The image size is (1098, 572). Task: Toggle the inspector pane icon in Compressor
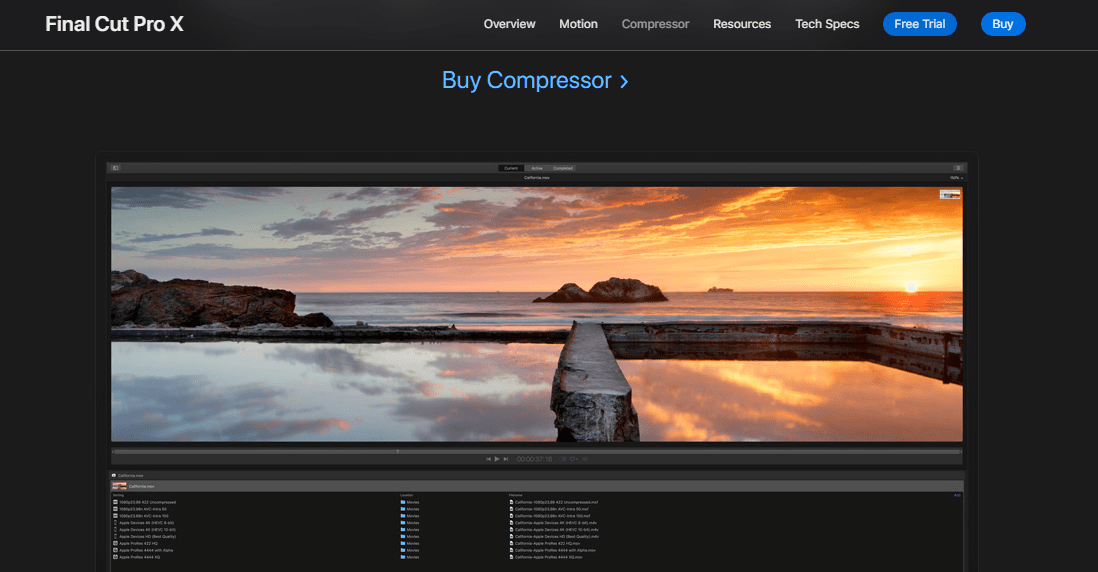(x=958, y=168)
